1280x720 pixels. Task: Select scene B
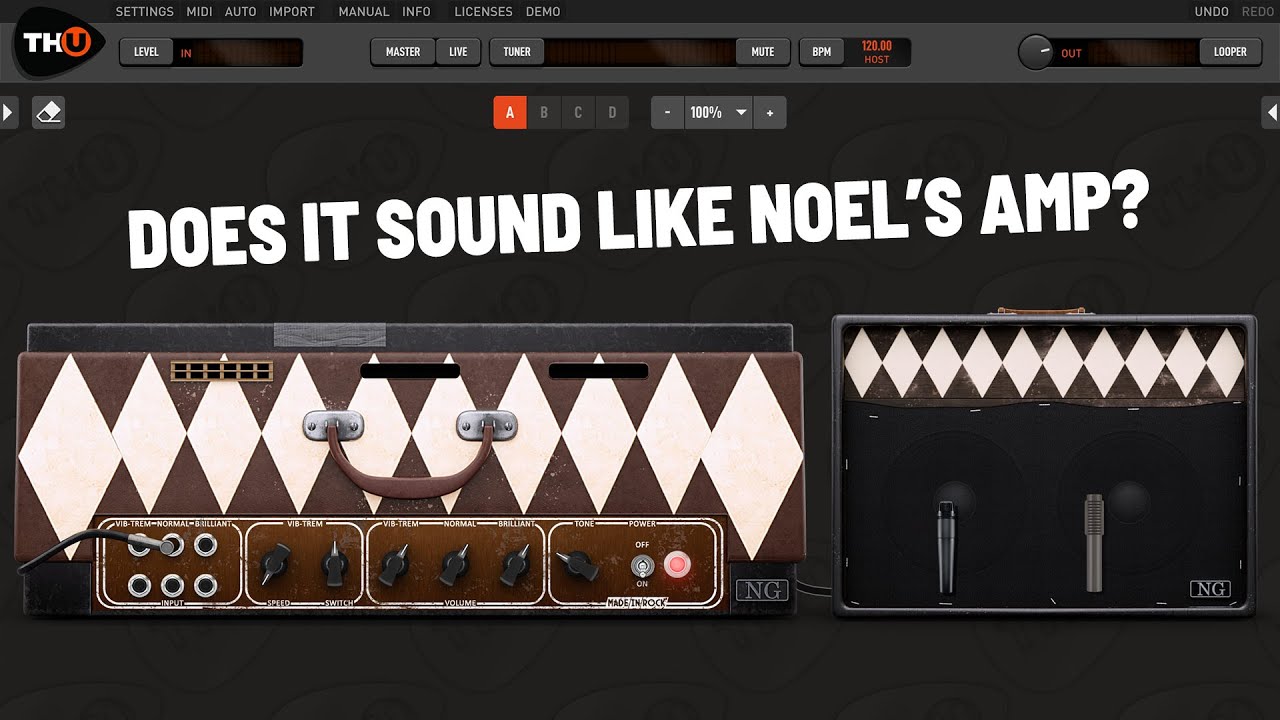pos(544,113)
